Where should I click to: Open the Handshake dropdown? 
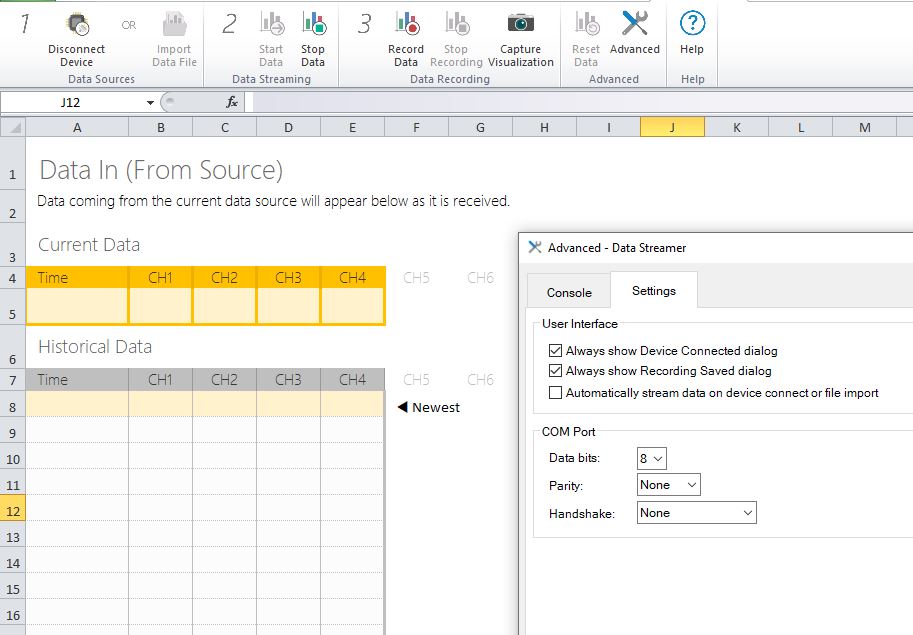click(x=697, y=513)
